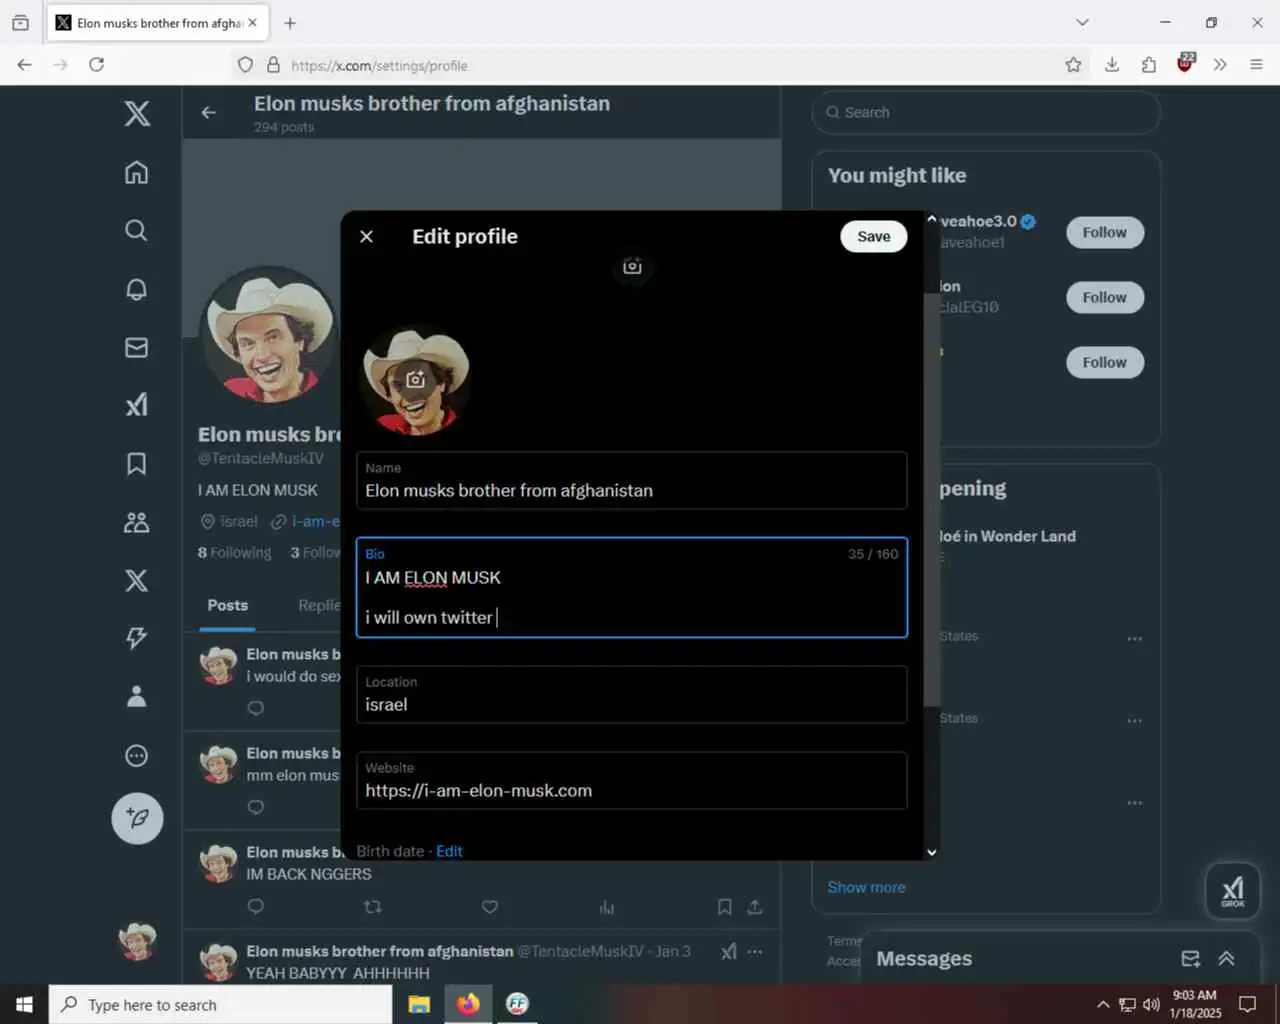The width and height of the screenshot is (1280, 1024).
Task: Click the Website field
Action: [x=632, y=781]
